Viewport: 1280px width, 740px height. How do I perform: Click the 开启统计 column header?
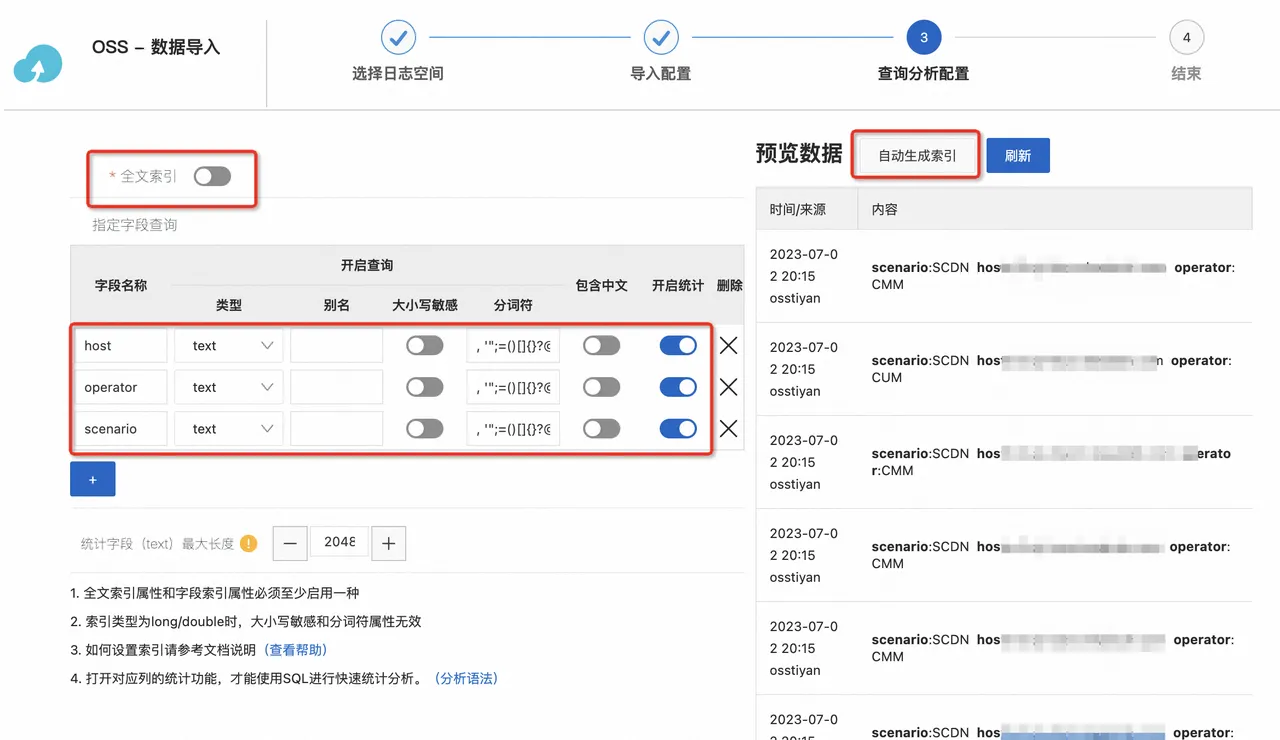(x=678, y=285)
